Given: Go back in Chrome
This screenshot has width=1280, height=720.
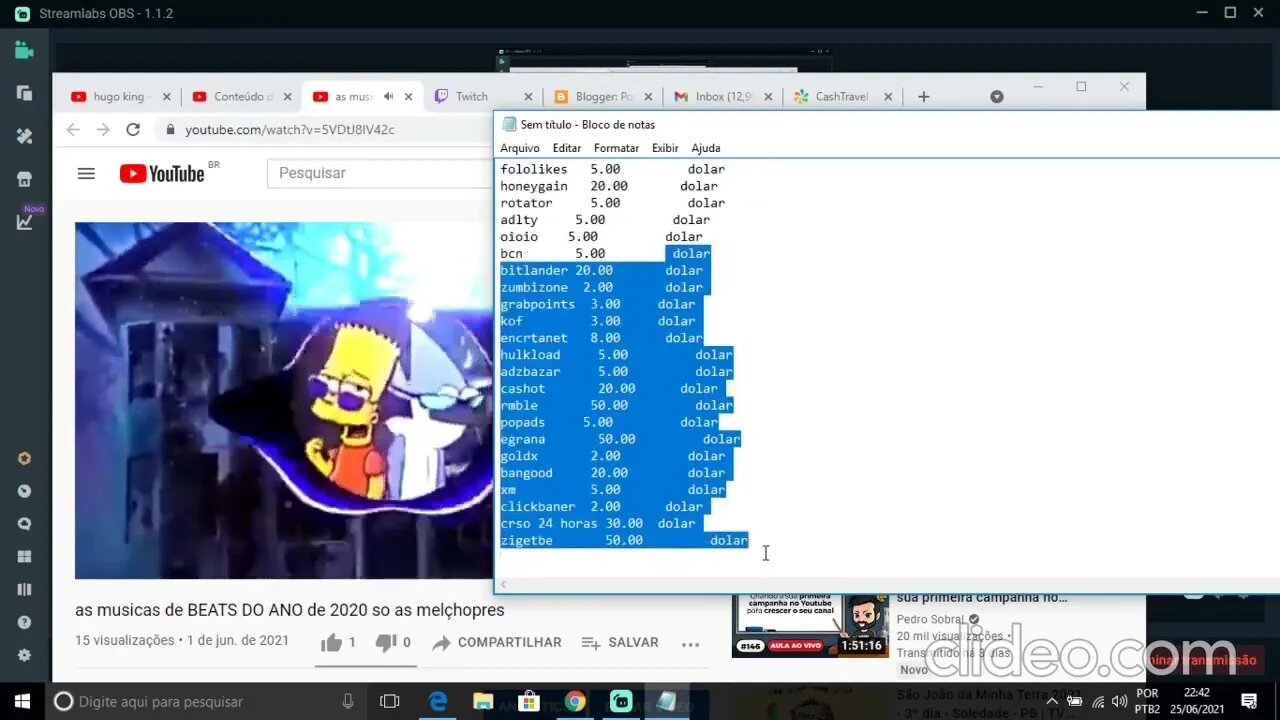Looking at the screenshot, I should (73, 130).
